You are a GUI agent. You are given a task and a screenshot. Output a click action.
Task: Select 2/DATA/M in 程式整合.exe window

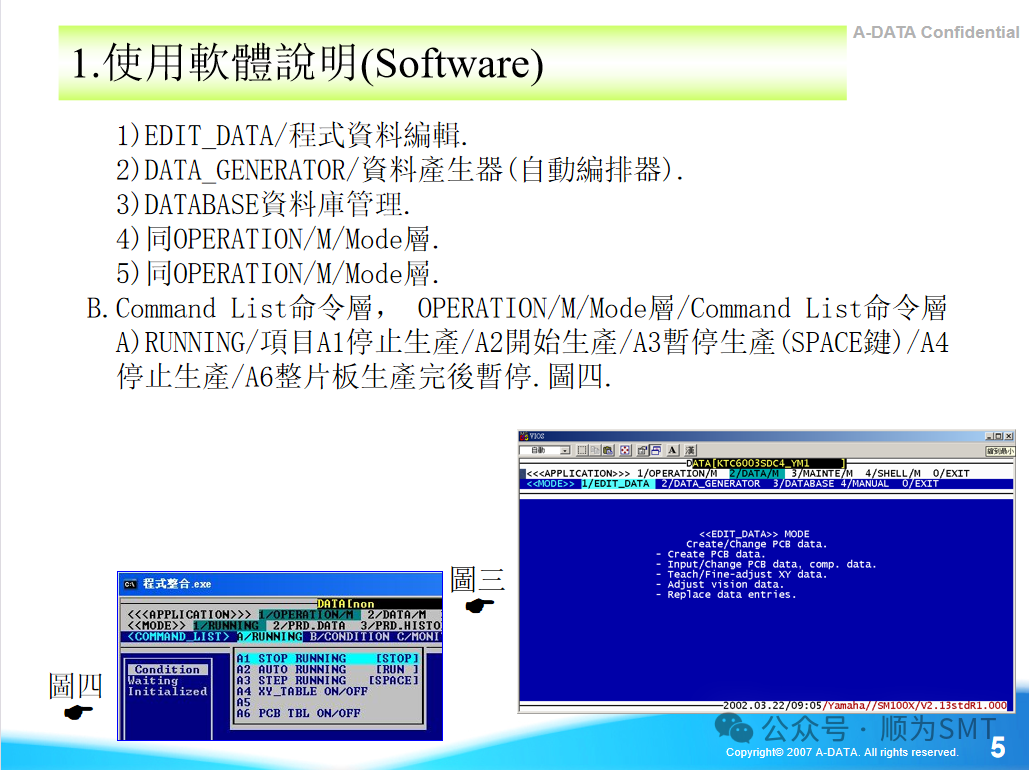click(396, 614)
